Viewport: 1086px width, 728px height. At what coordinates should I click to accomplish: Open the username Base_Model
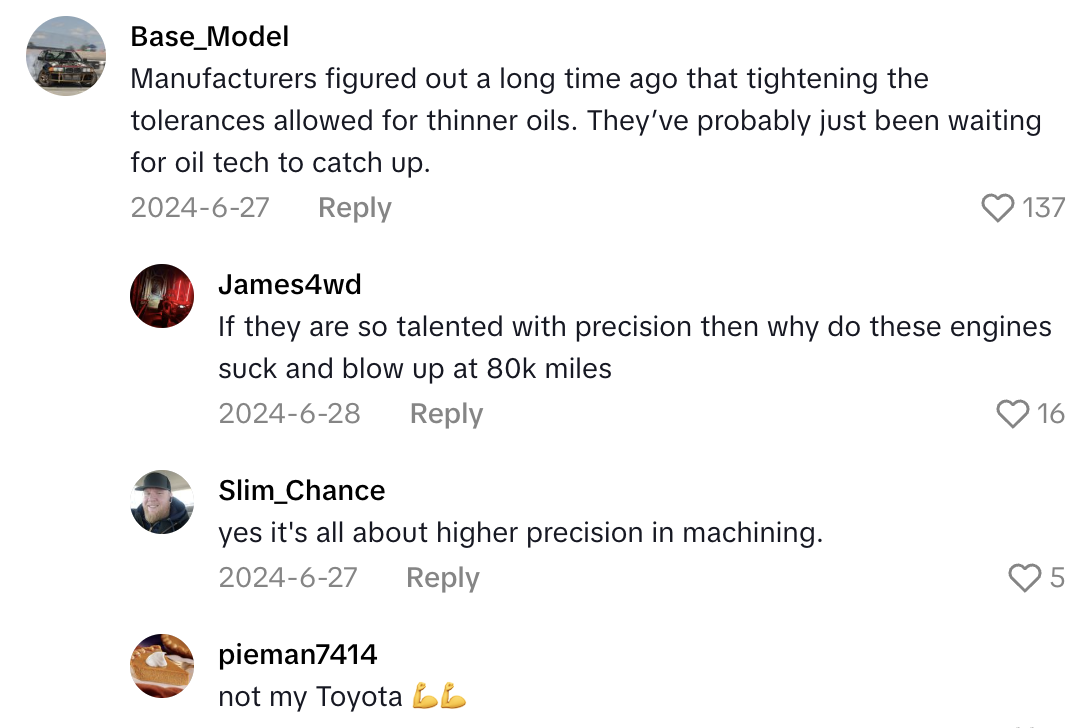(209, 36)
